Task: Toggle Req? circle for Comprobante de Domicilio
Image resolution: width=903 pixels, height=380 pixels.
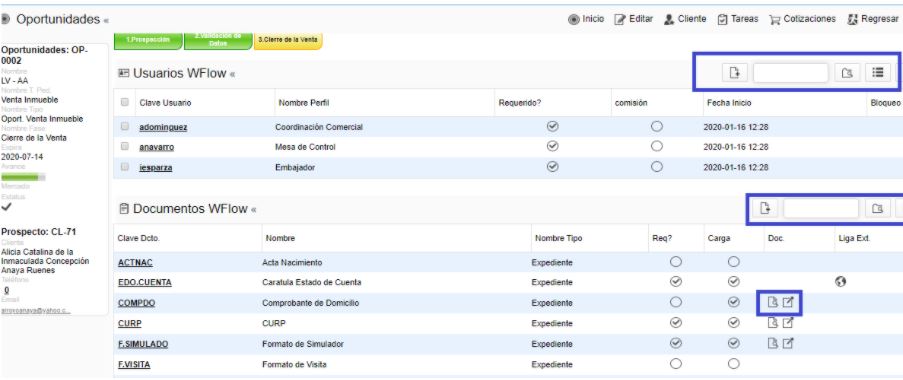Action: [x=676, y=302]
